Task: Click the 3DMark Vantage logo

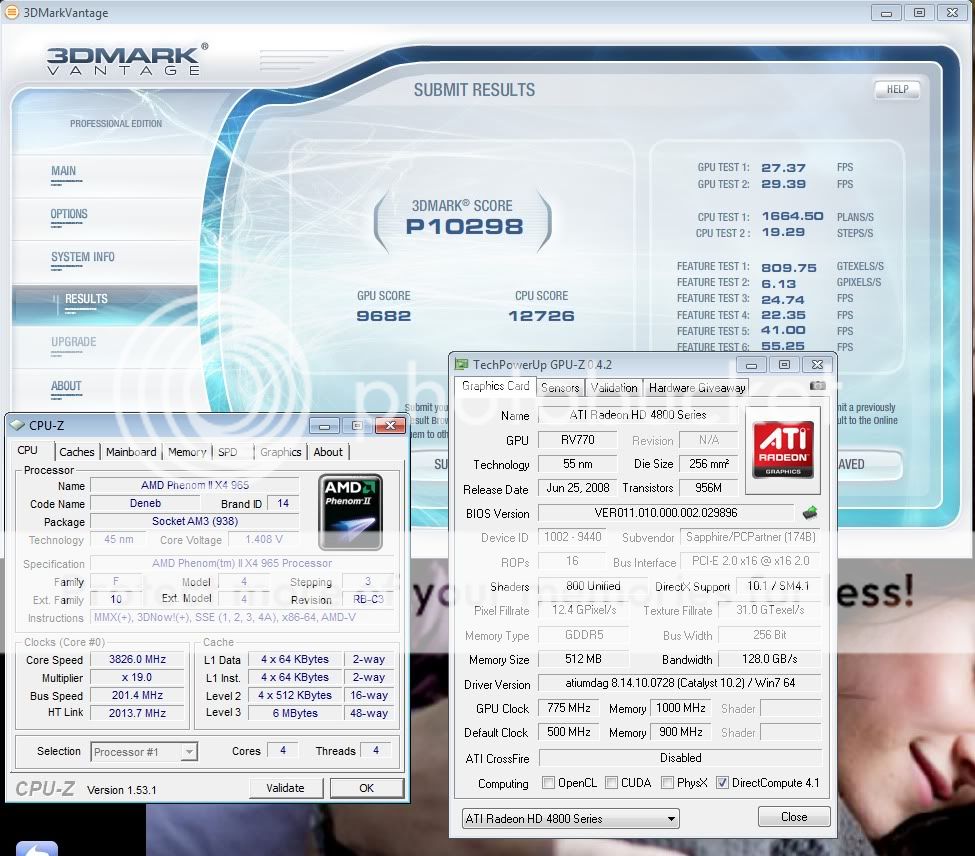Action: pyautogui.click(x=127, y=60)
